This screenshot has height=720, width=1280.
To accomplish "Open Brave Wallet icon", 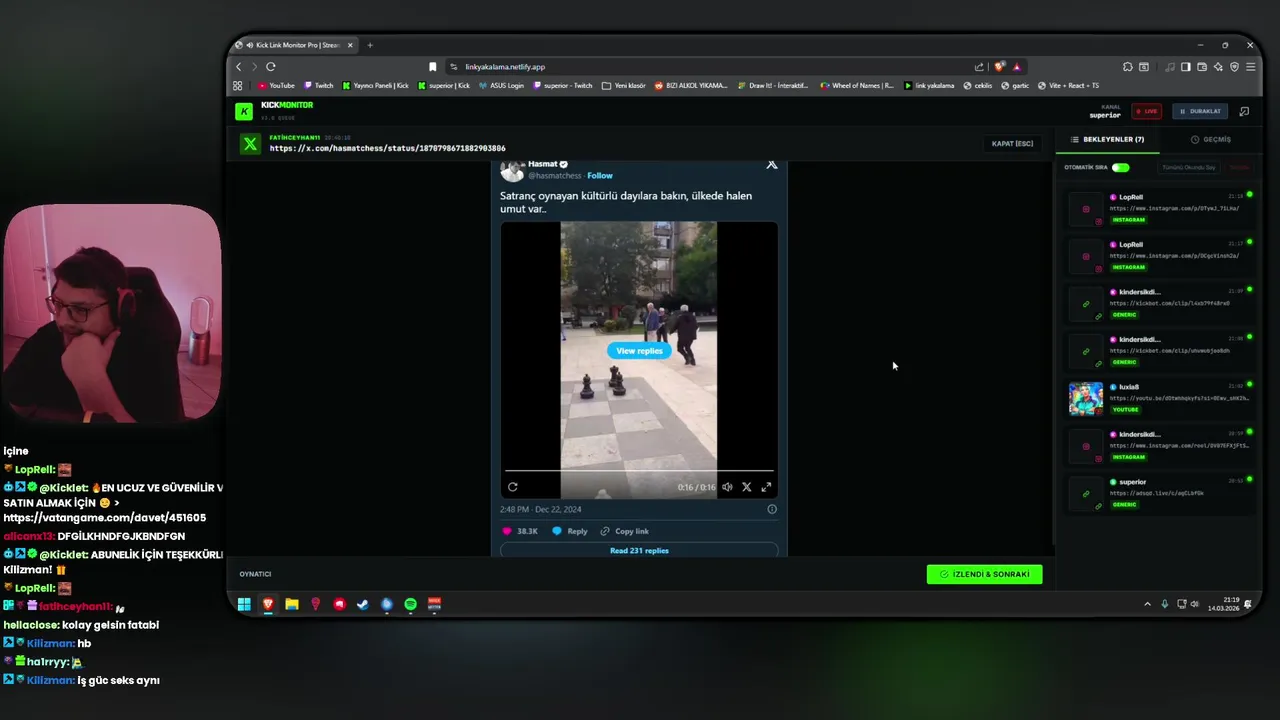I will (x=1202, y=67).
